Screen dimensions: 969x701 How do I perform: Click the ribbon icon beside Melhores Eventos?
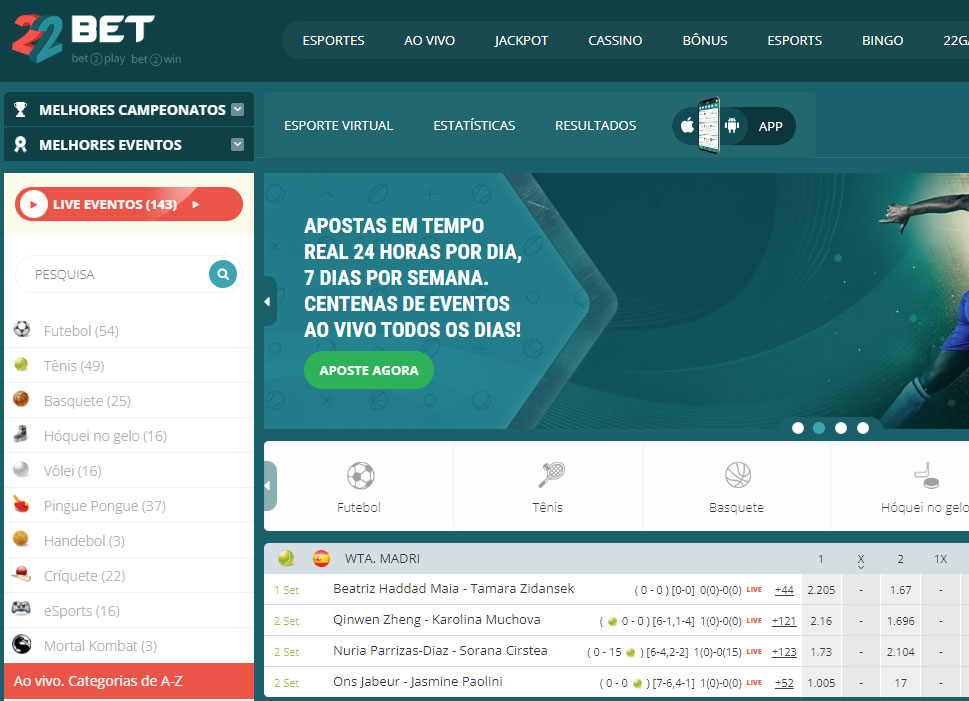(20, 145)
